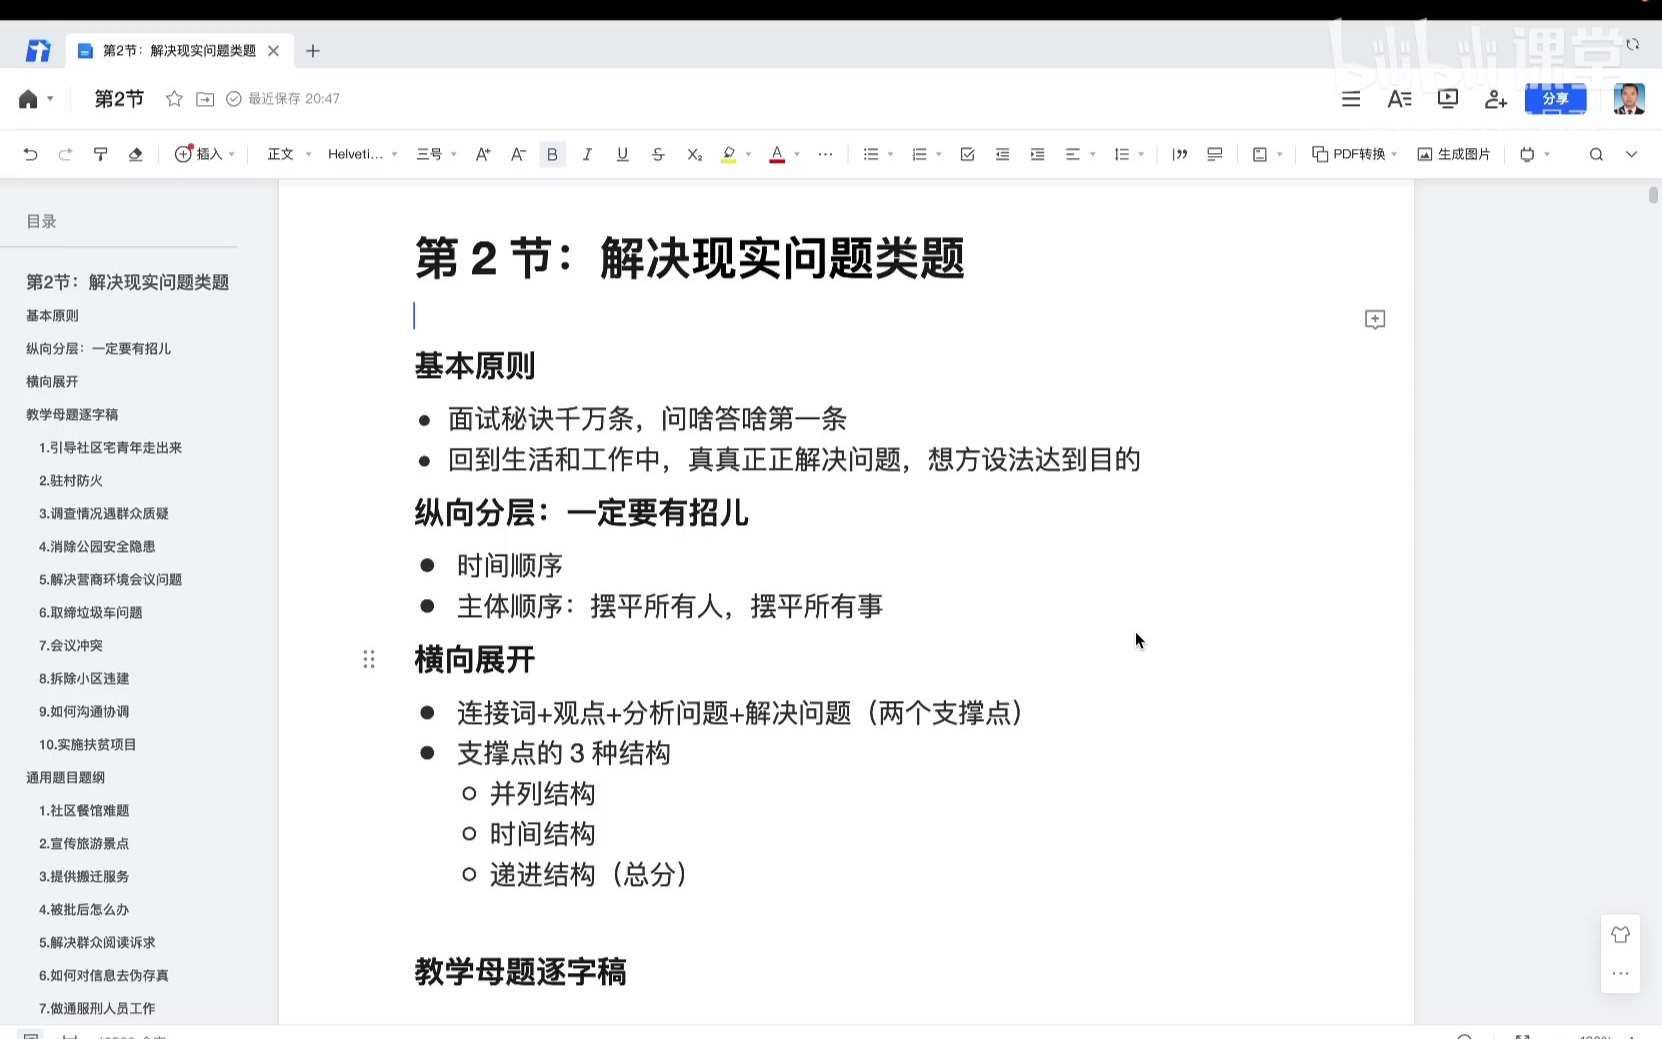Click the document title field 第2节
Image resolution: width=1662 pixels, height=1039 pixels.
tap(119, 99)
